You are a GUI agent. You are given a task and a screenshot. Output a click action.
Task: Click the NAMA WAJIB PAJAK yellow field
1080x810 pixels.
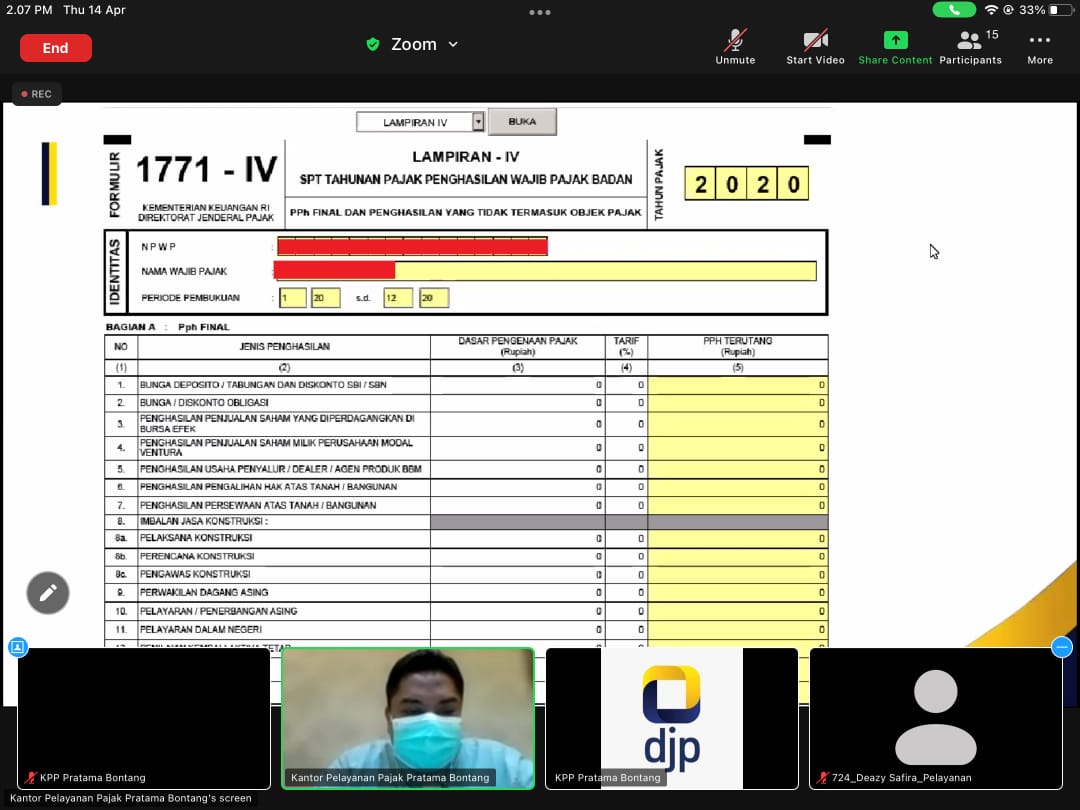click(605, 271)
